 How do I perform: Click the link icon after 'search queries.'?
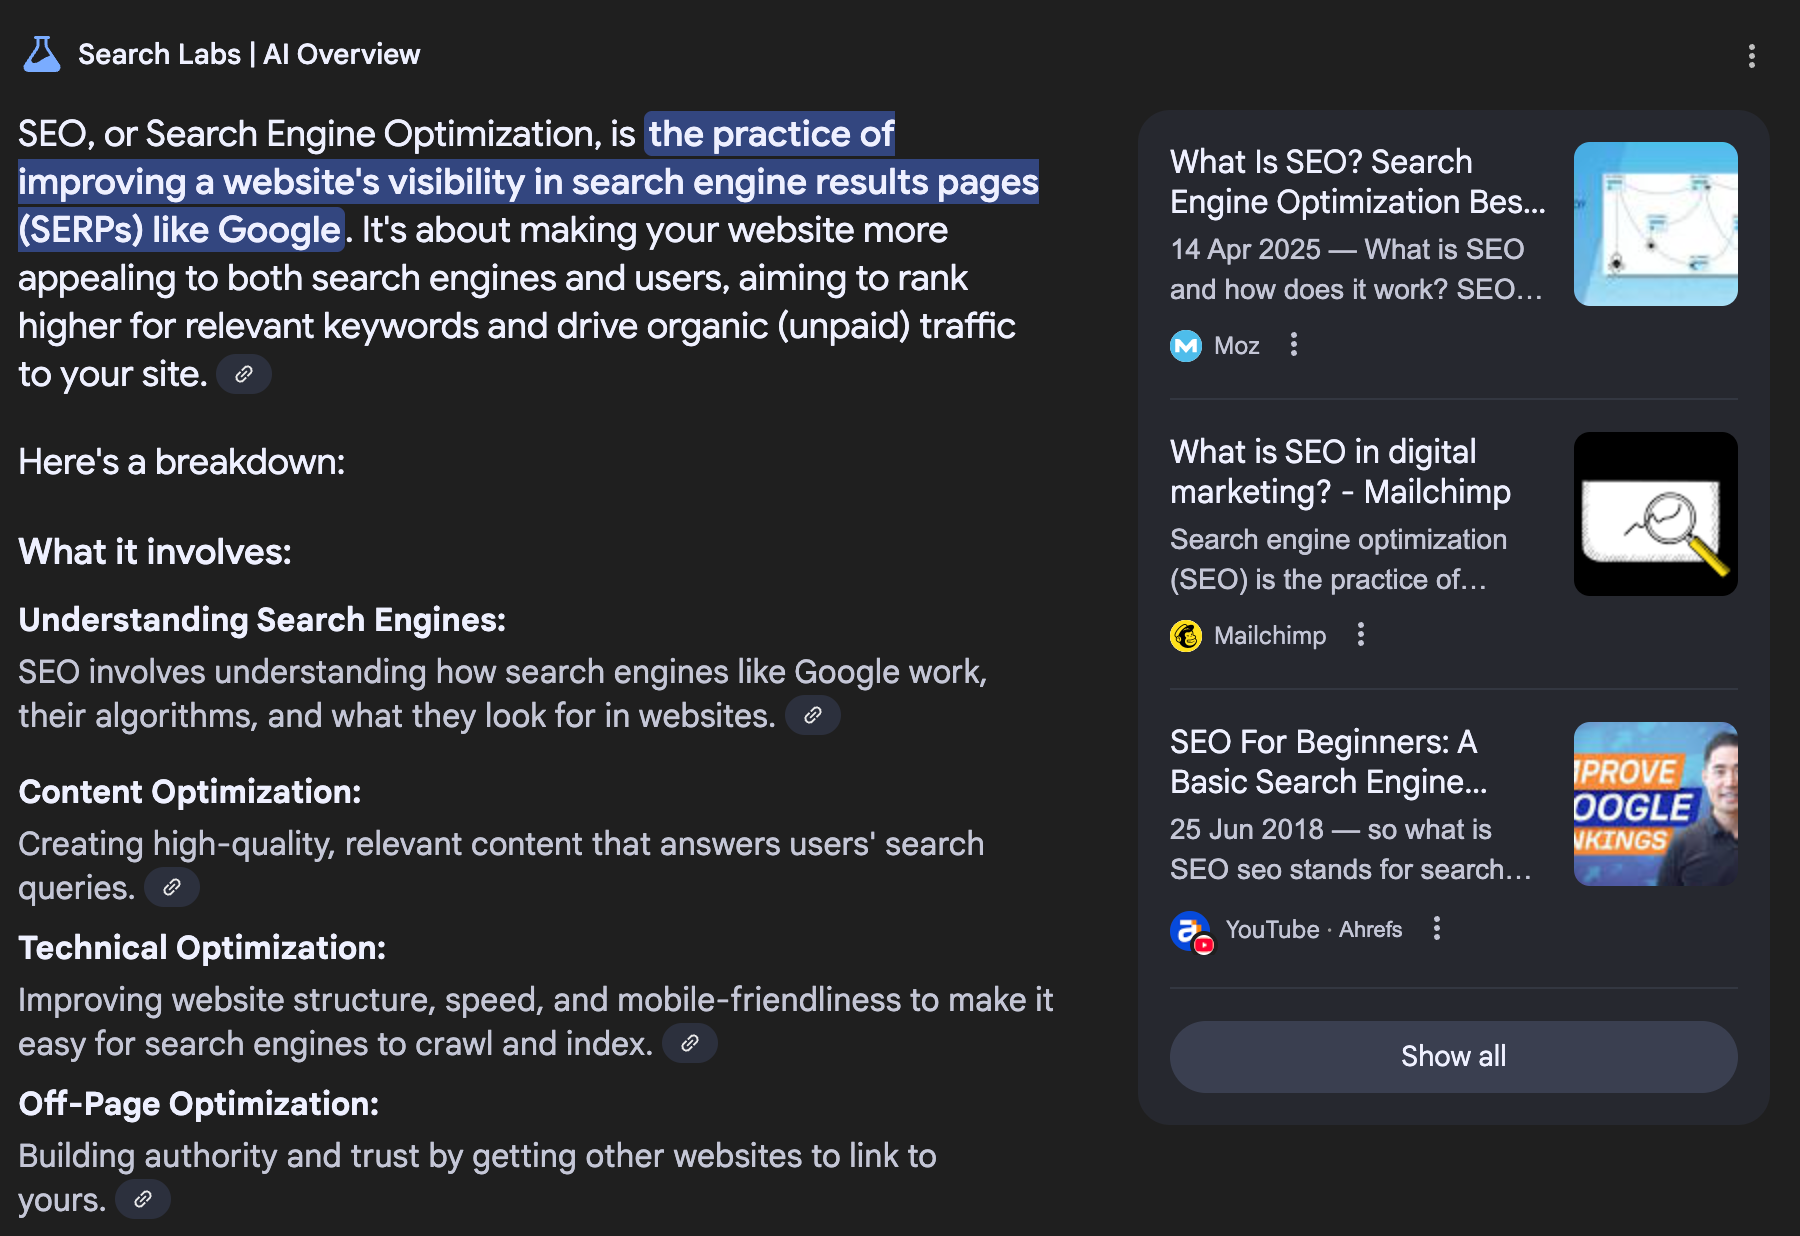pyautogui.click(x=172, y=887)
